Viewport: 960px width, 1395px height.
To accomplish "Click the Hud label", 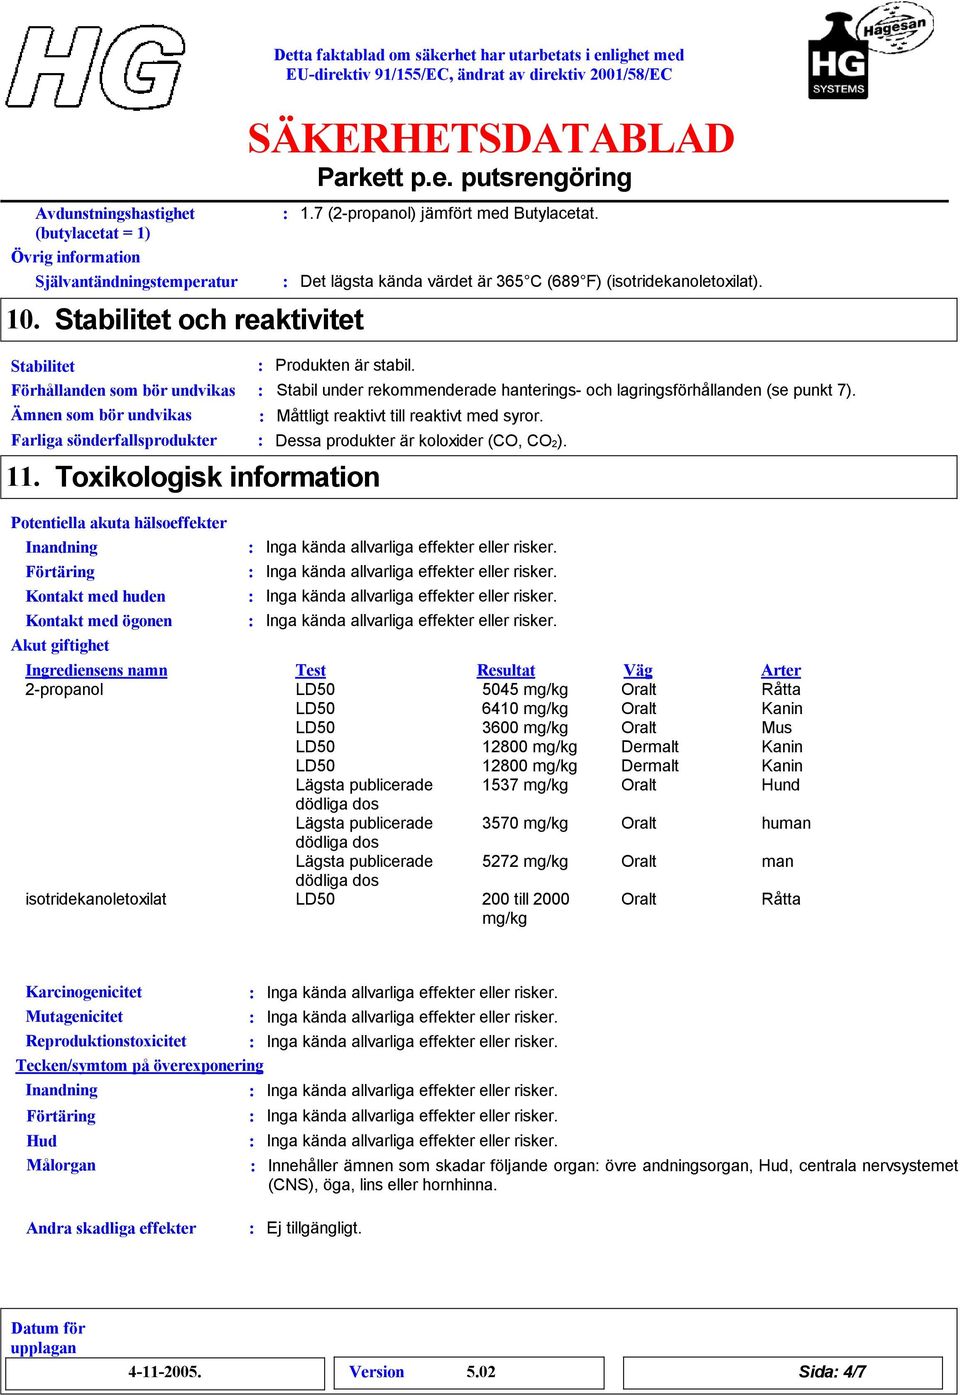I will tap(42, 1141).
